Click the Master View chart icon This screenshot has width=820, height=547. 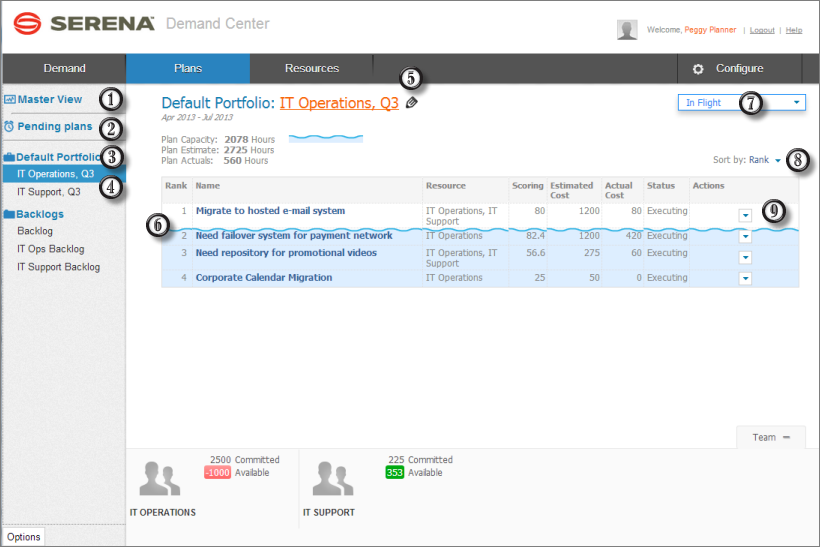pyautogui.click(x=9, y=100)
